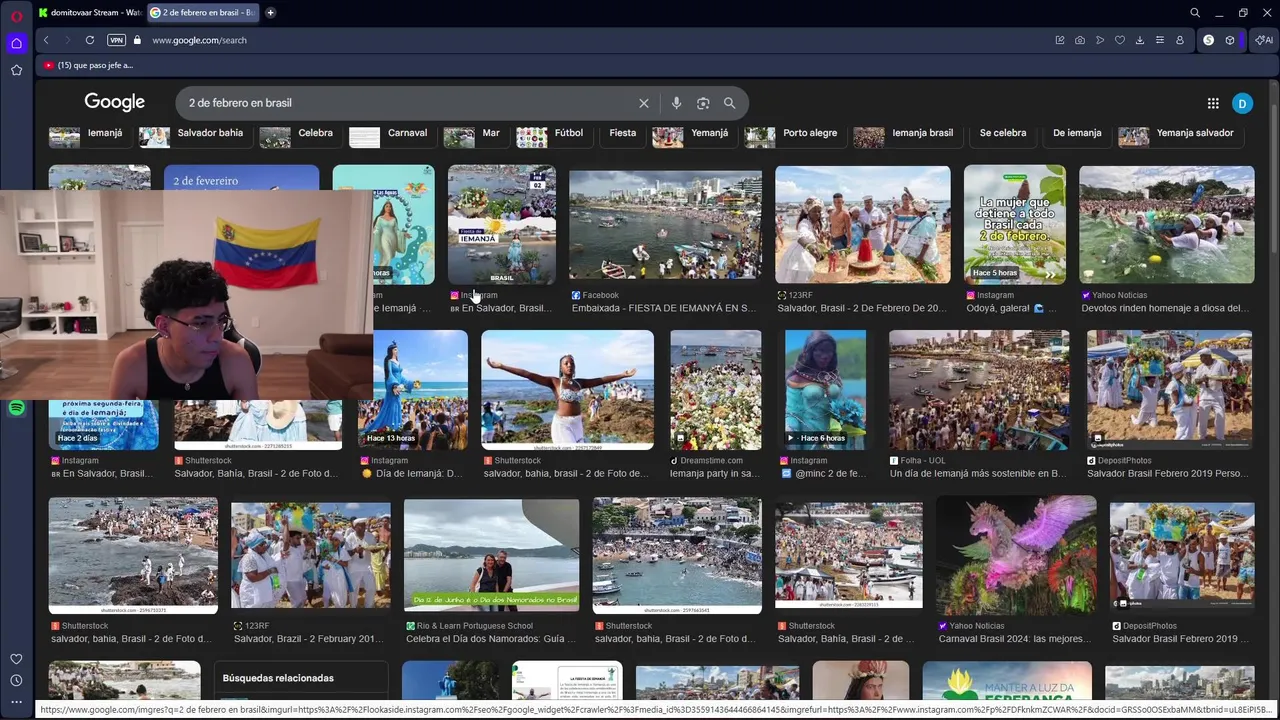This screenshot has width=1280, height=720.
Task: Click the round S extension icon
Action: click(1209, 40)
